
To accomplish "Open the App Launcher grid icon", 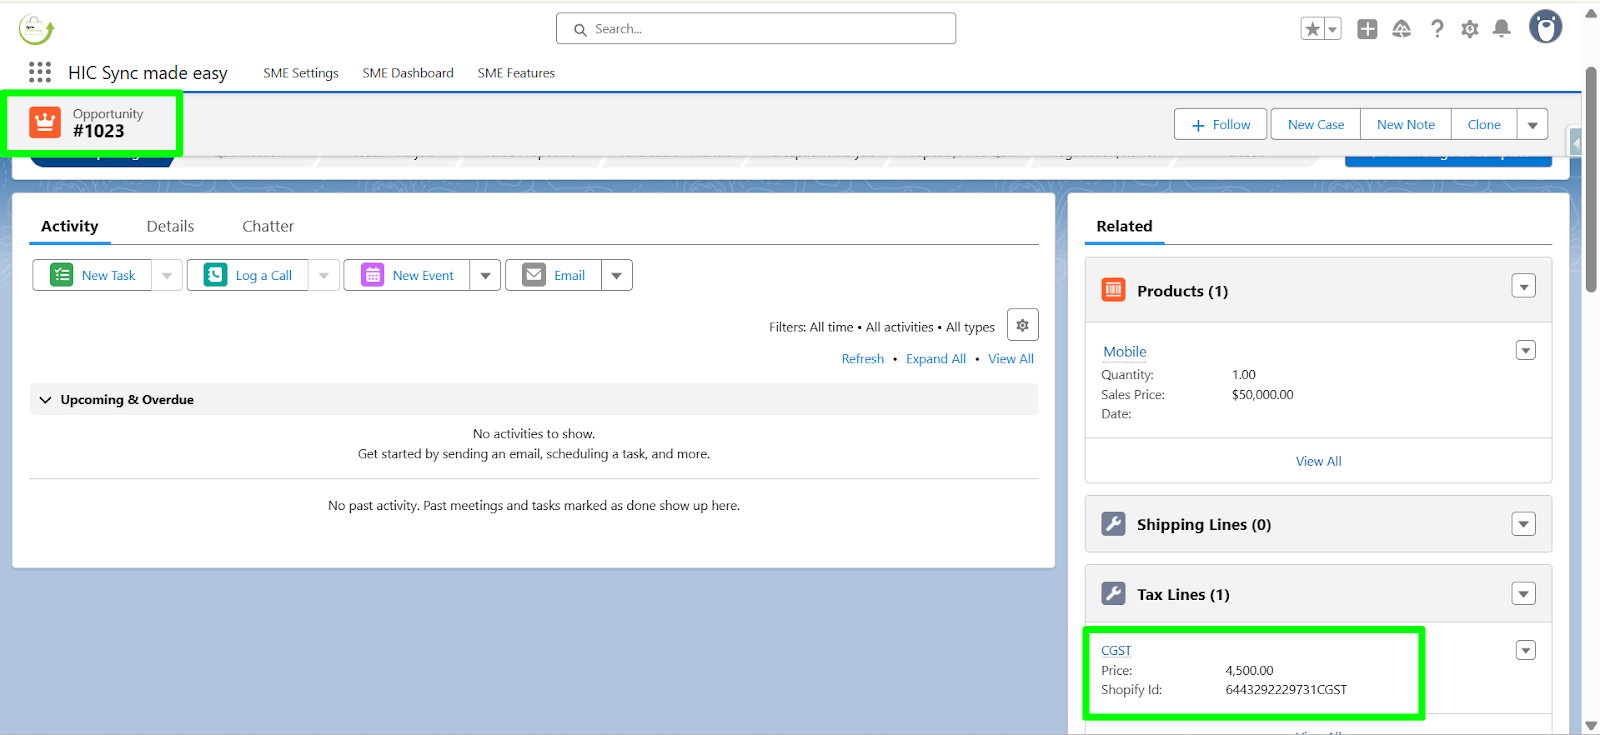I will pyautogui.click(x=40, y=72).
